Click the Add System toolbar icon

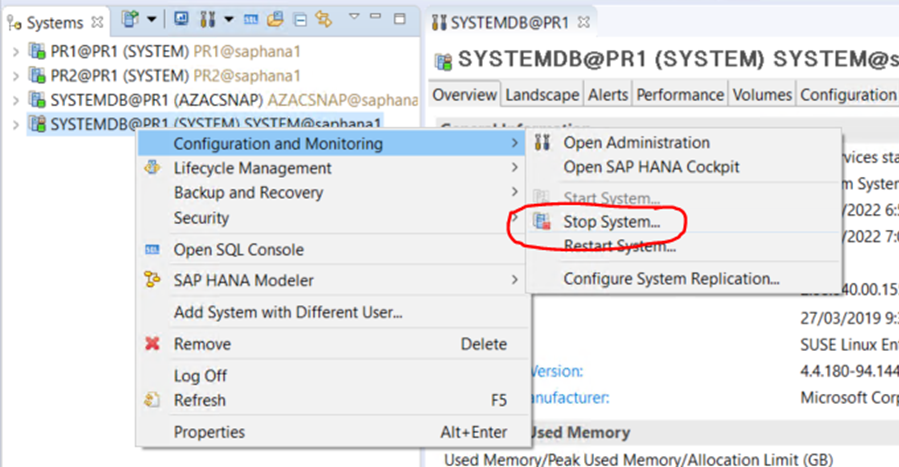click(x=131, y=19)
